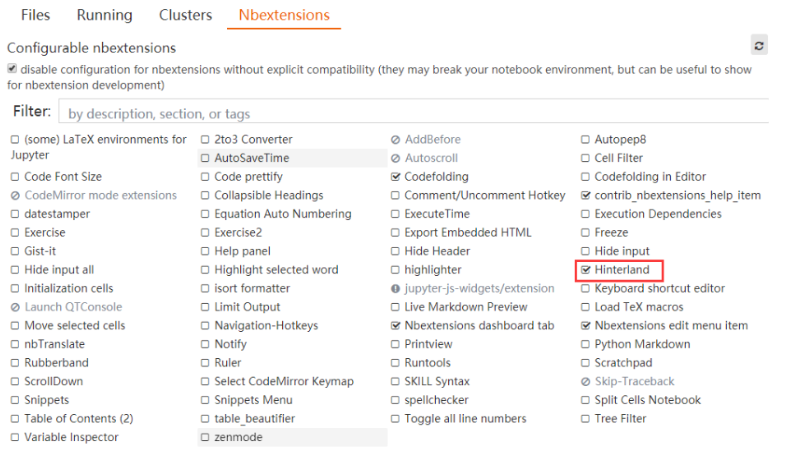The width and height of the screenshot is (797, 451).
Task: Switch to the Files tab
Action: (35, 15)
